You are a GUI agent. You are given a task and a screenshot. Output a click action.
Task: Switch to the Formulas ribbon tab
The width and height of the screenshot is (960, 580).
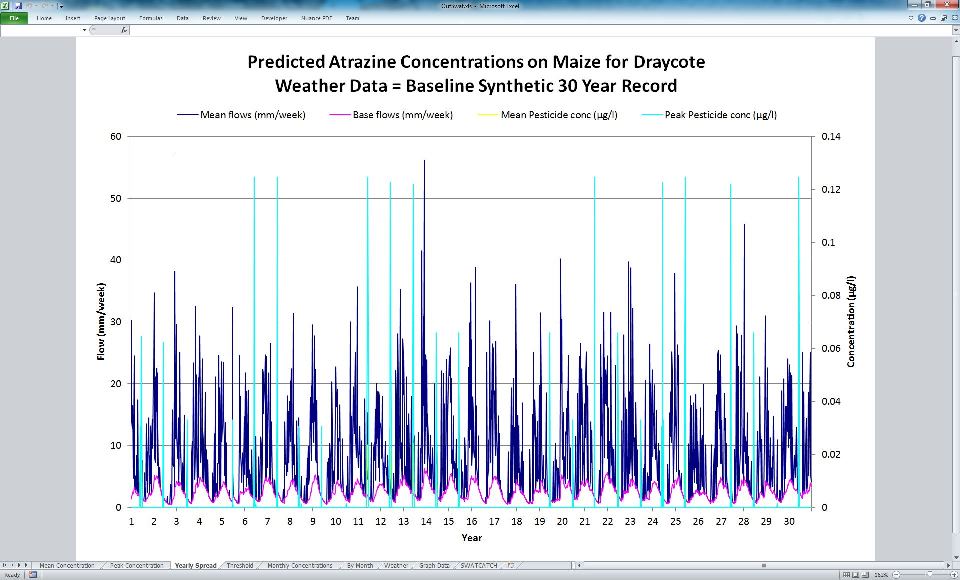tap(151, 17)
